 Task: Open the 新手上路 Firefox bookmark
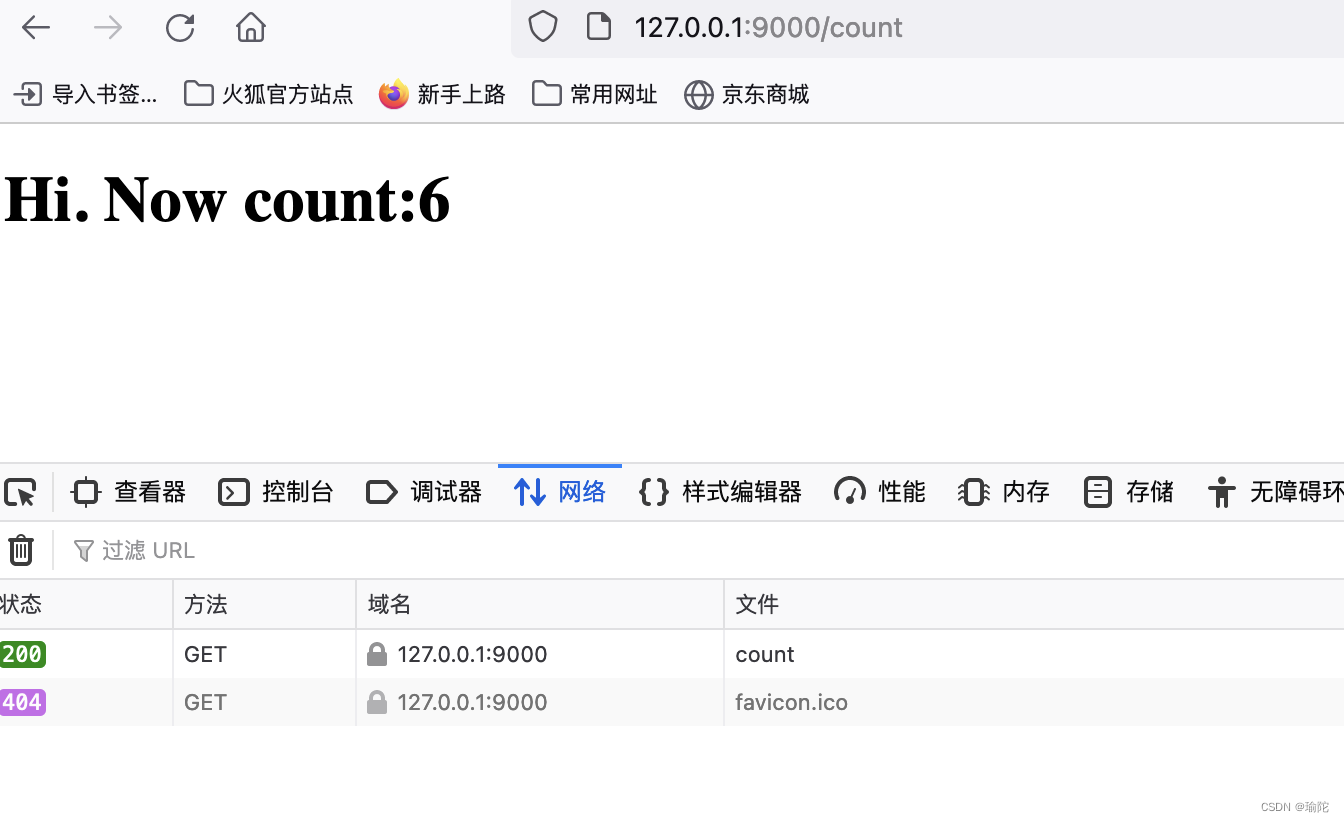442,94
